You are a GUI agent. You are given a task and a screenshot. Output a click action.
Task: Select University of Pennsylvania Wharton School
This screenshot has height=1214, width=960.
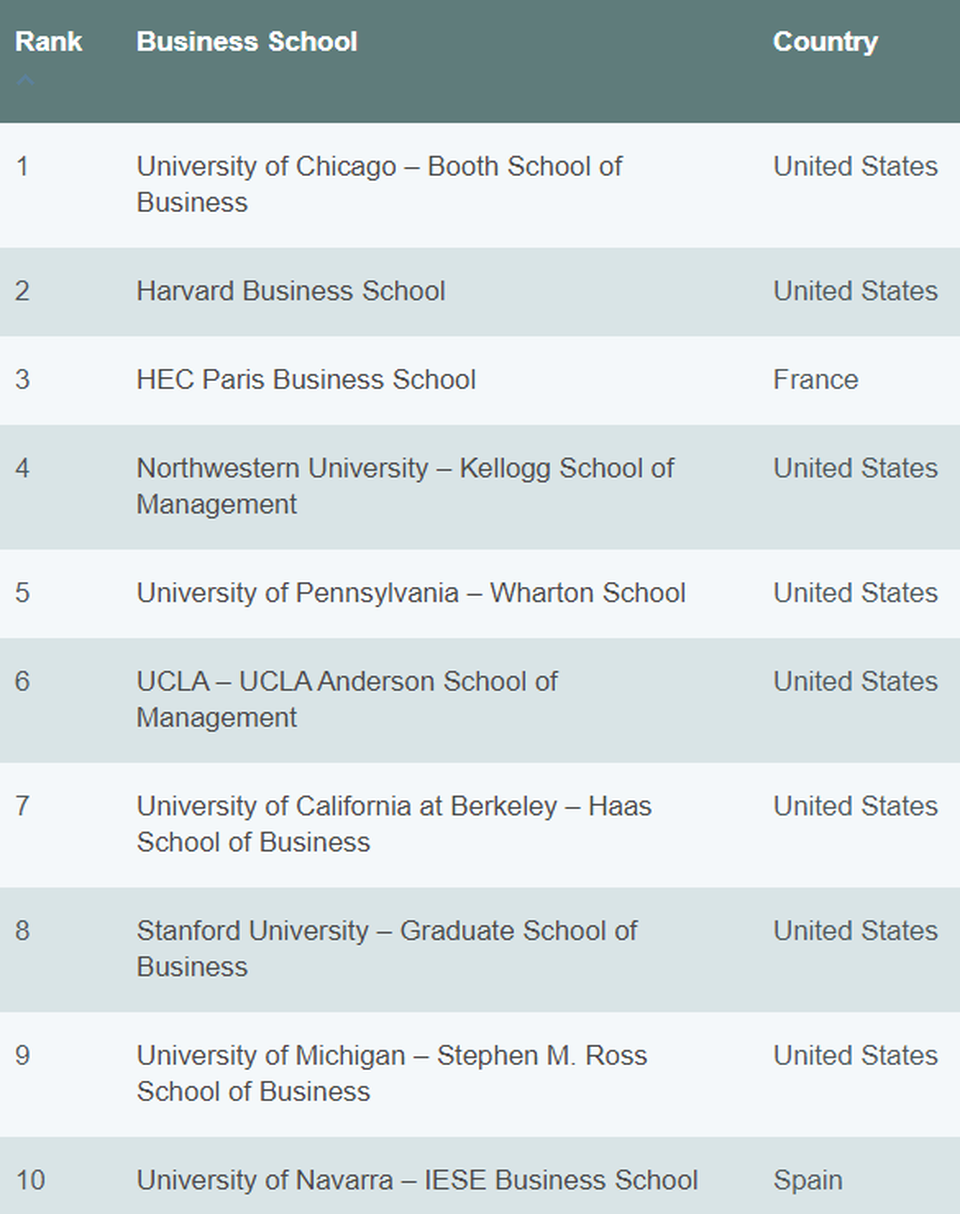411,593
